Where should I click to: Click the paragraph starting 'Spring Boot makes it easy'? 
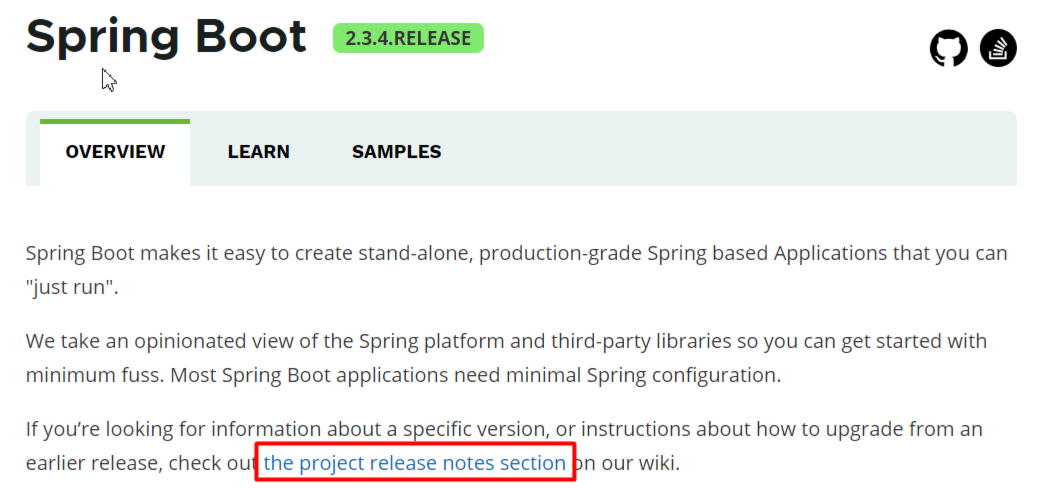pyautogui.click(x=250, y=253)
